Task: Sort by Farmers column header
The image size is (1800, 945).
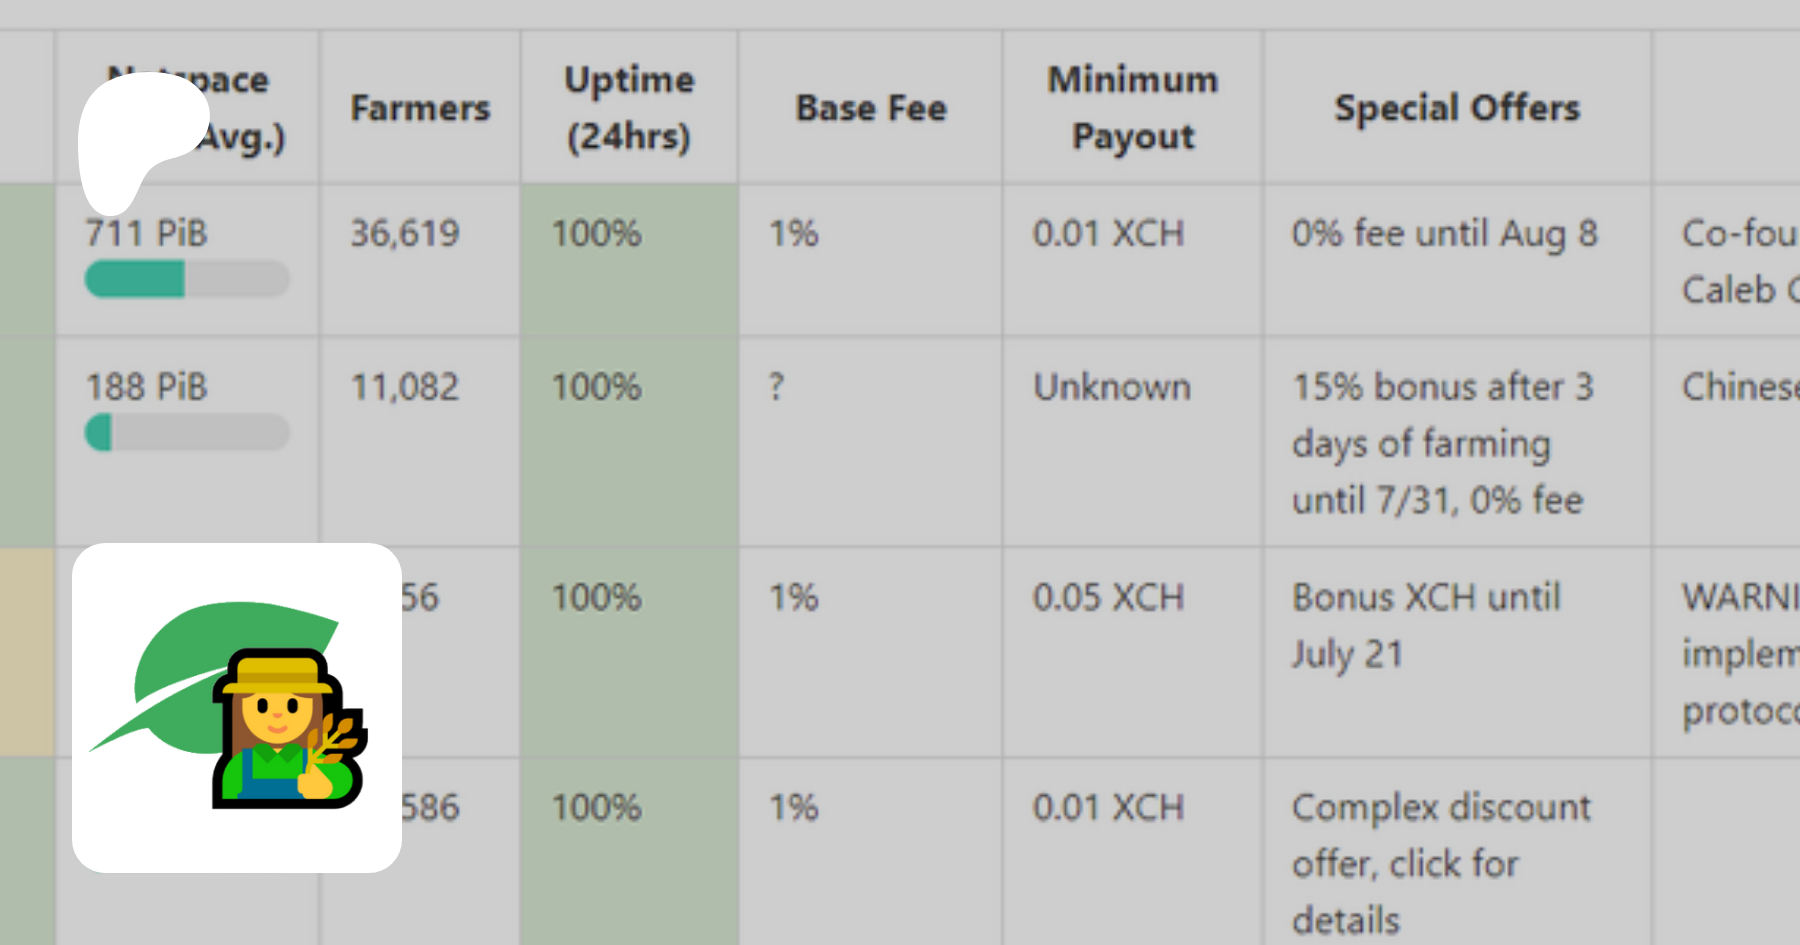Action: [x=420, y=108]
